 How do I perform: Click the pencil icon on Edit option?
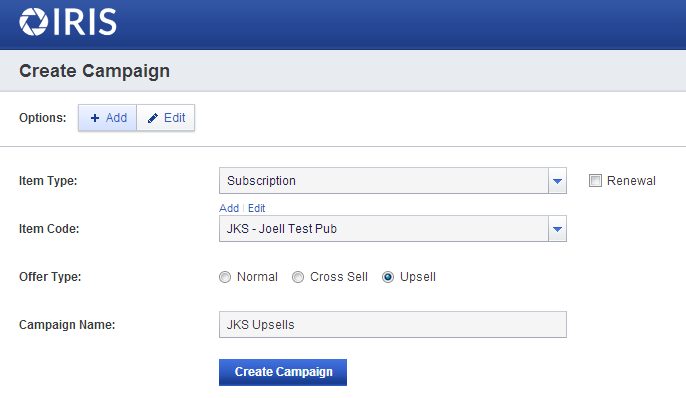click(153, 118)
